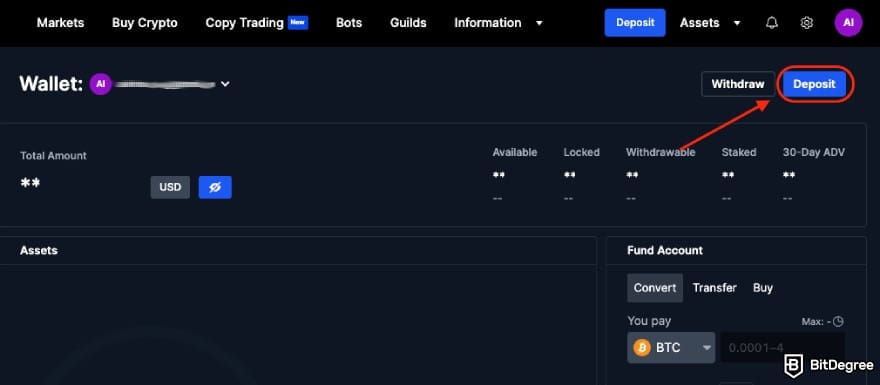Click the wallet Deposit button beside Withdraw
The height and width of the screenshot is (385, 880).
click(814, 84)
